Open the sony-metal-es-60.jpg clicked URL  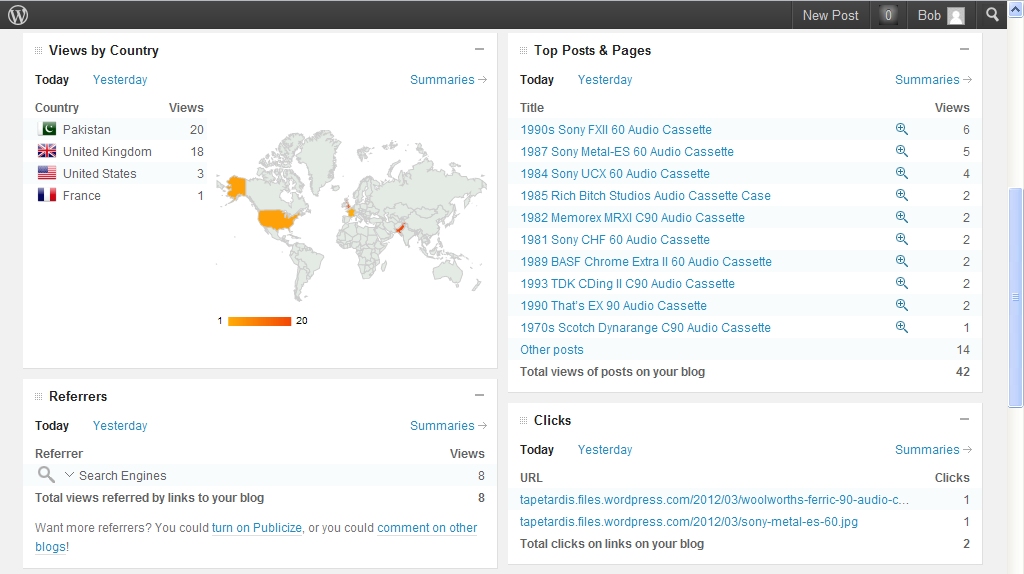point(689,522)
